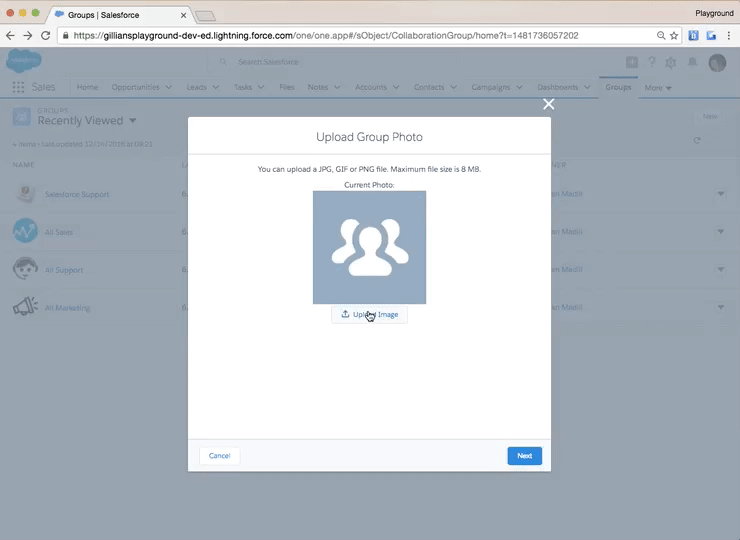Open the Tasks tab
The height and width of the screenshot is (540, 740).
point(243,87)
